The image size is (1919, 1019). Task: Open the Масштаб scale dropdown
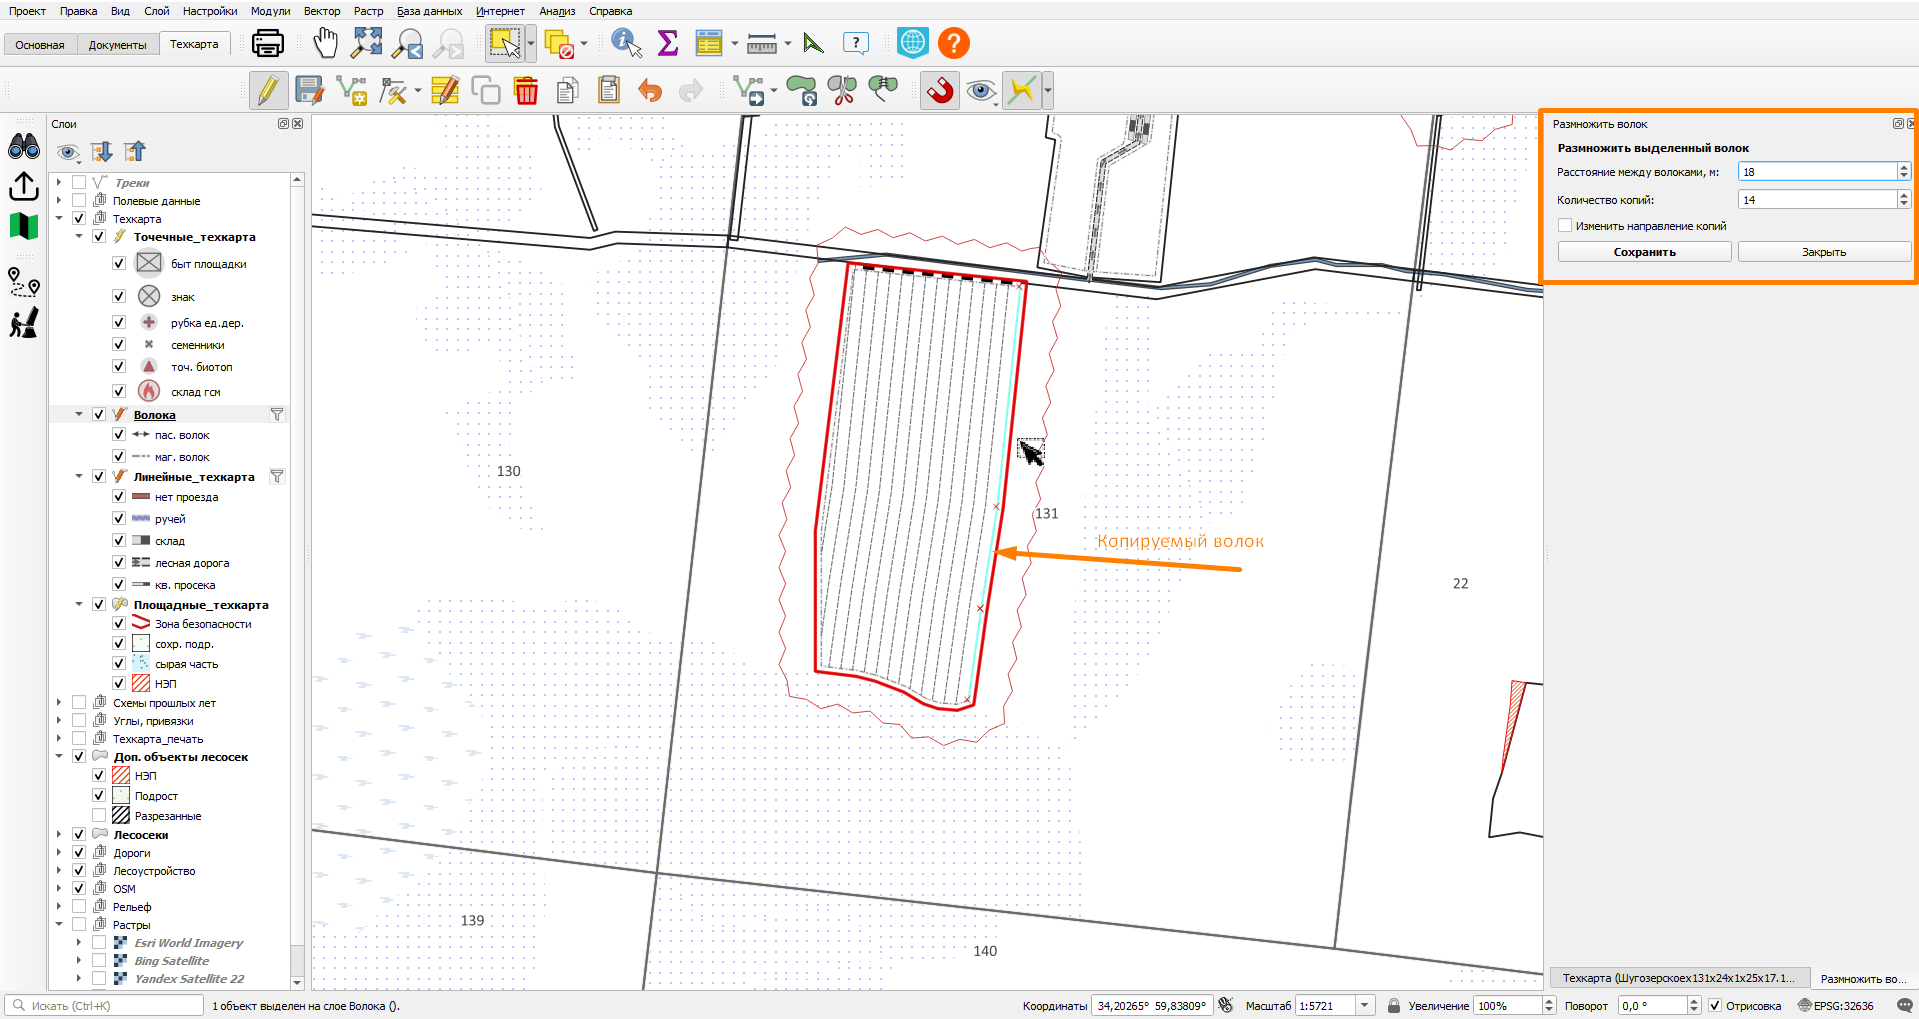[1365, 1006]
